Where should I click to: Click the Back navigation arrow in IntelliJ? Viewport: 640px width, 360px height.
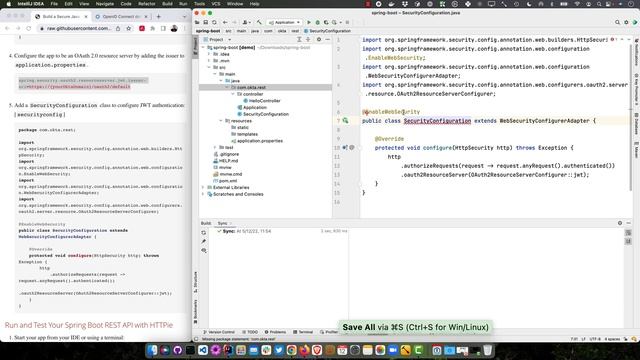(x=225, y=22)
